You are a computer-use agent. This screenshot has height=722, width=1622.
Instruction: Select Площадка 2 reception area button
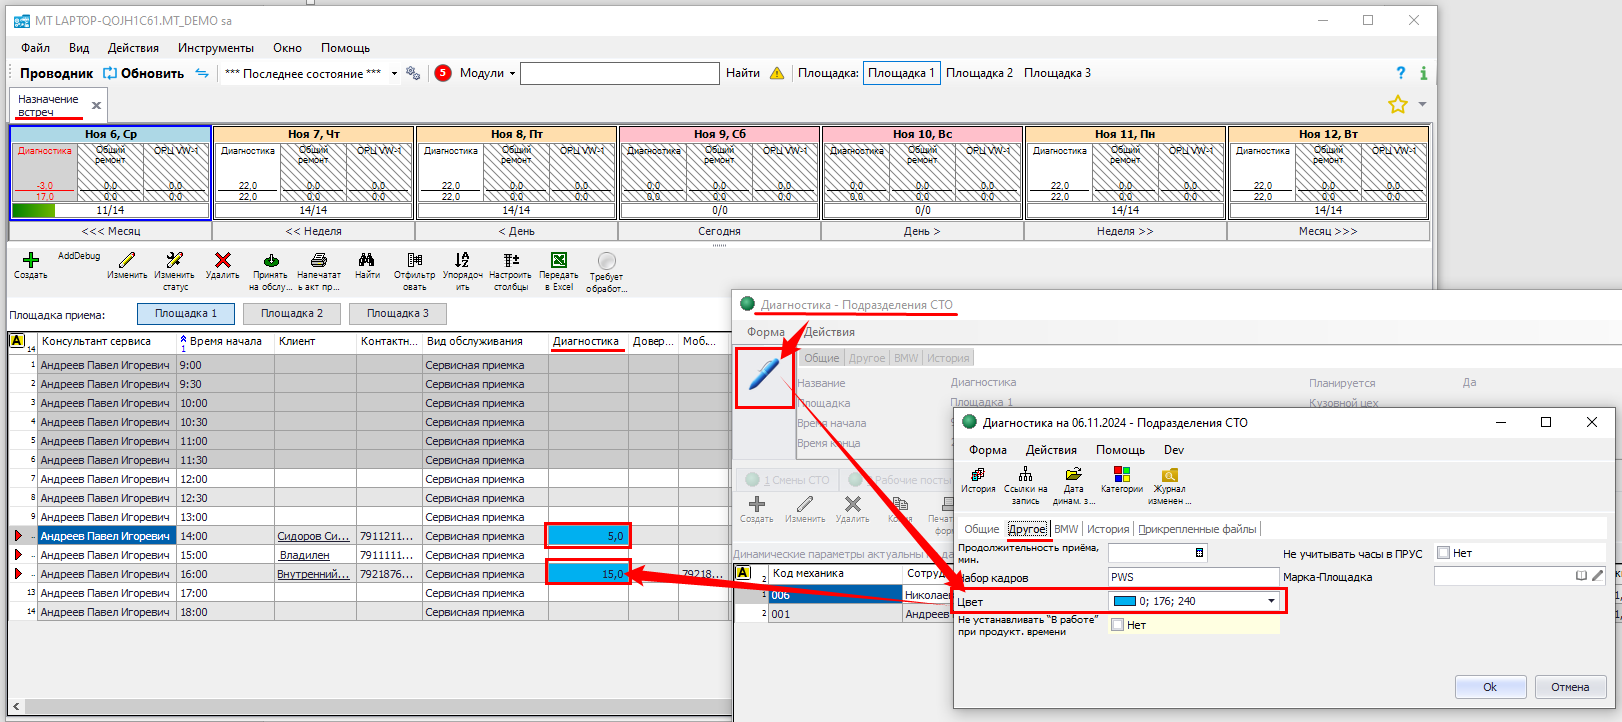click(x=291, y=314)
